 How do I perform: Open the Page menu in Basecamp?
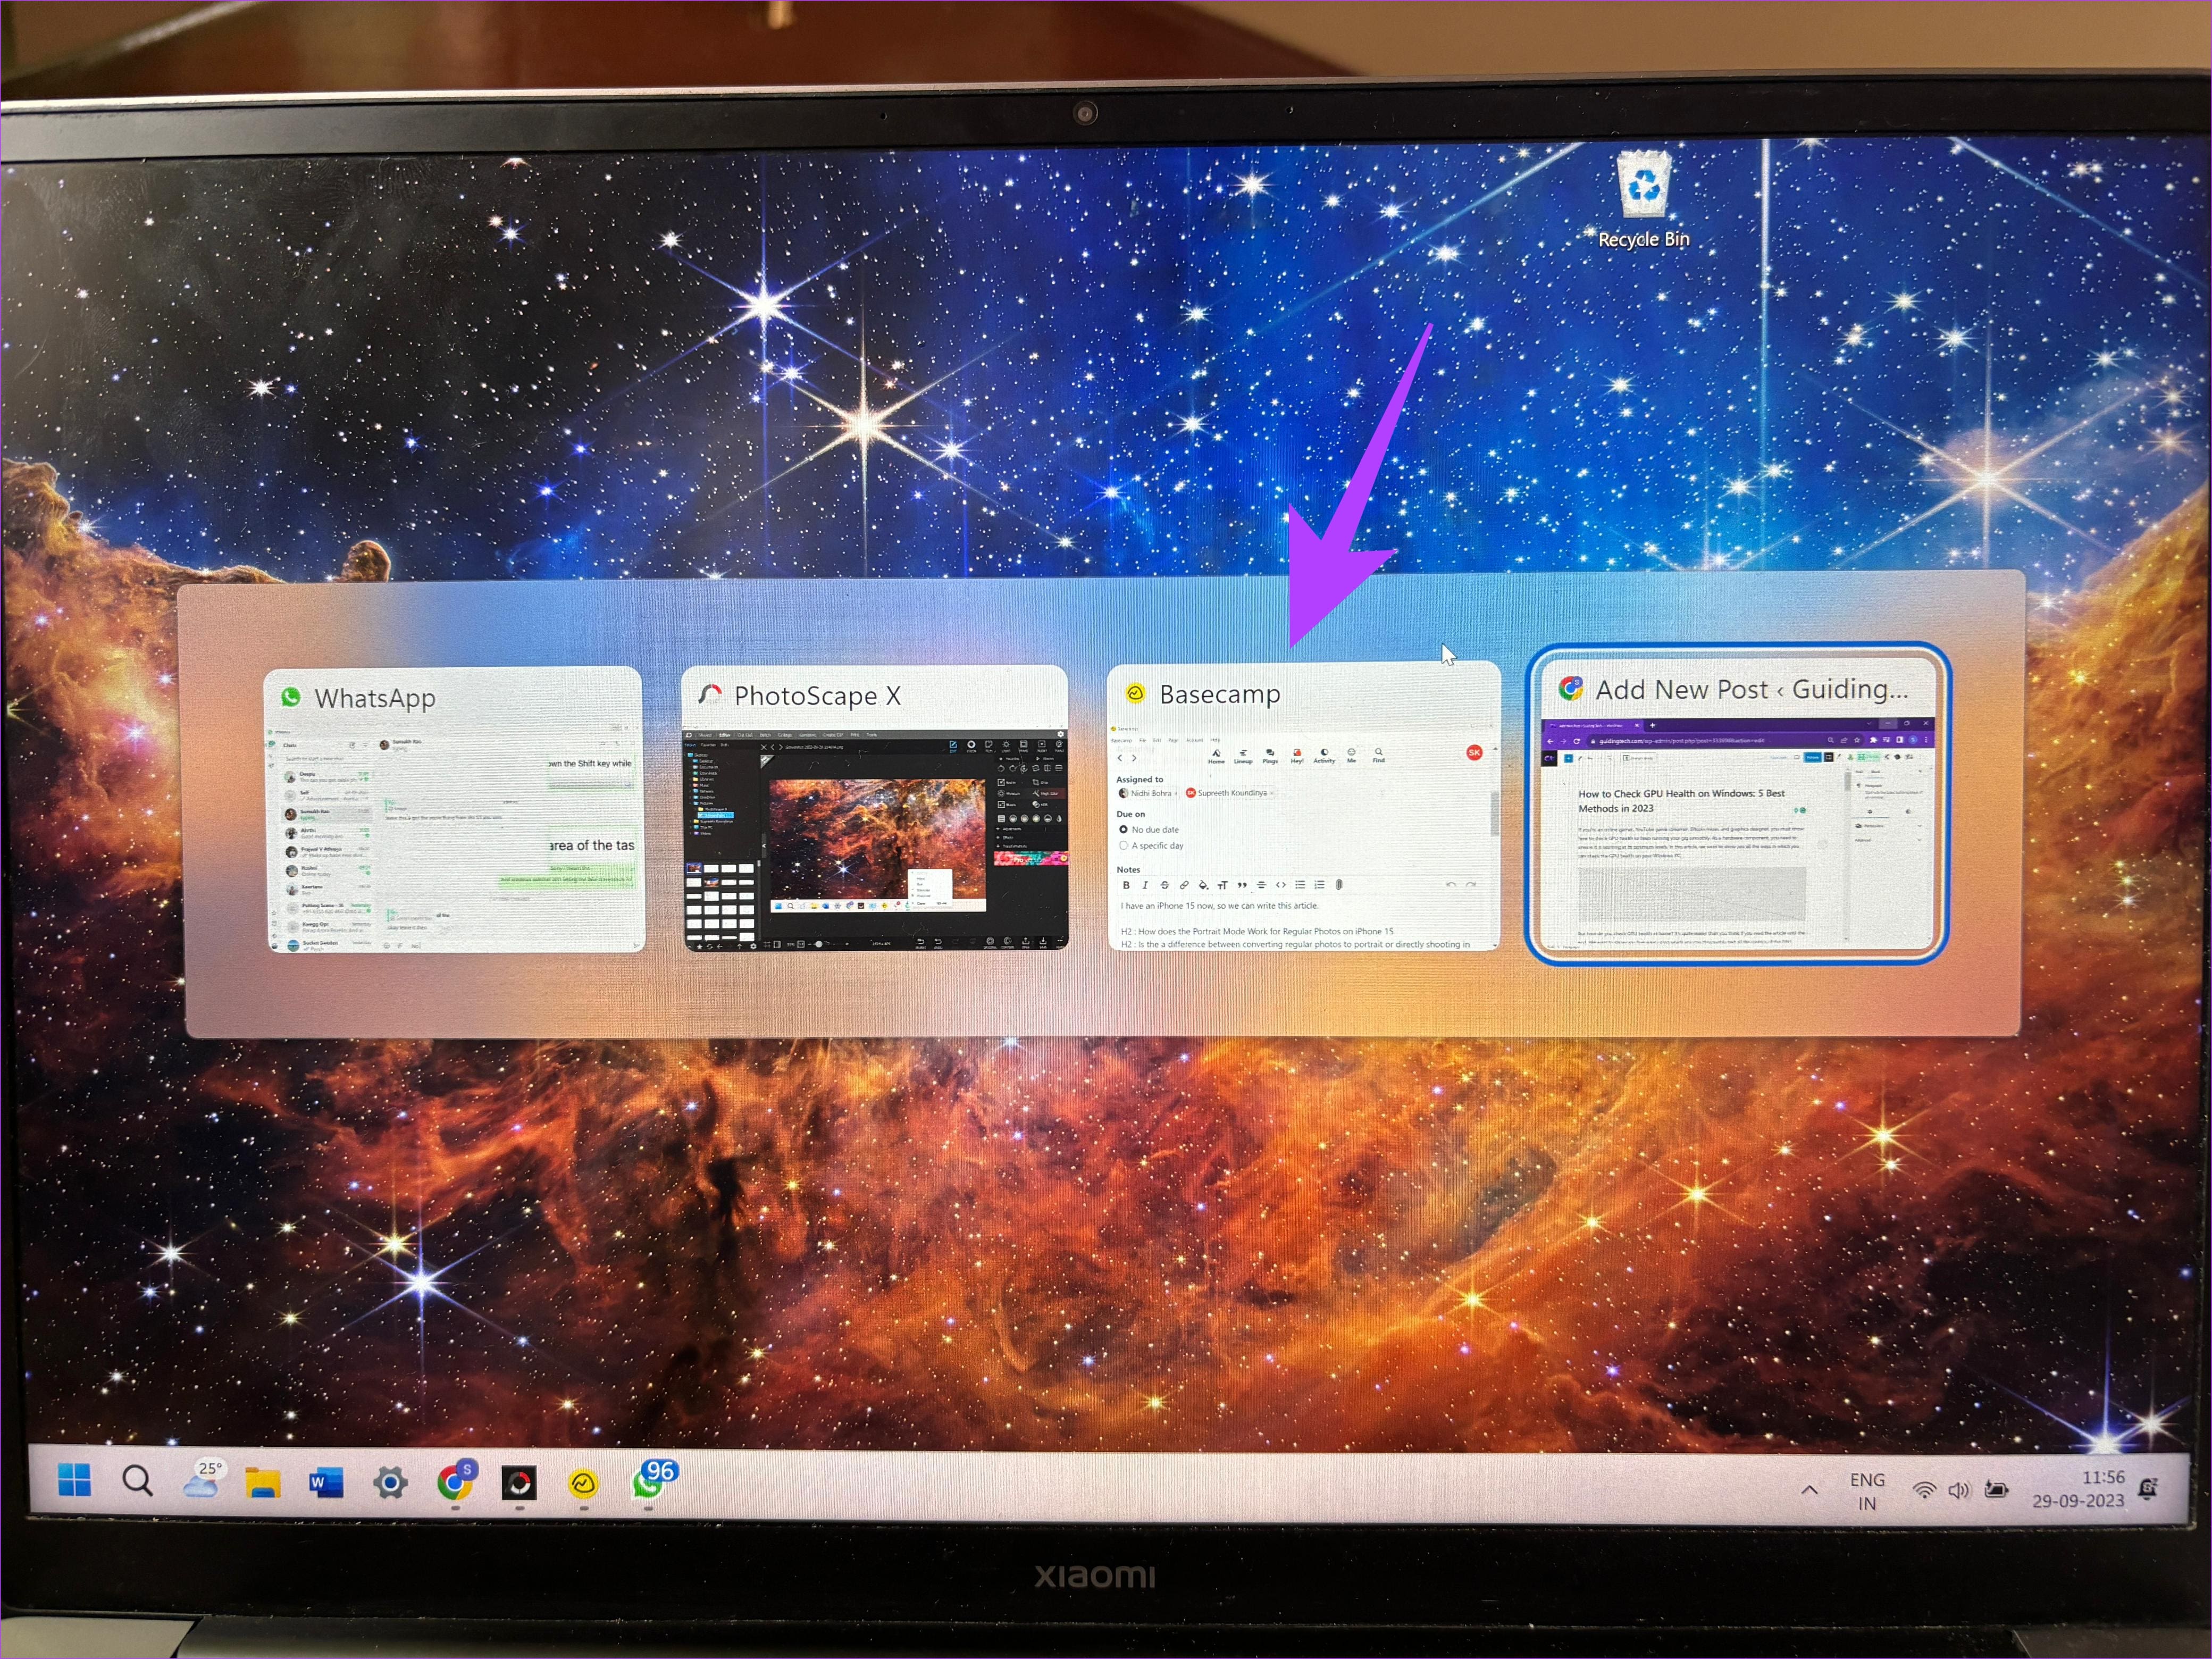click(x=1174, y=741)
